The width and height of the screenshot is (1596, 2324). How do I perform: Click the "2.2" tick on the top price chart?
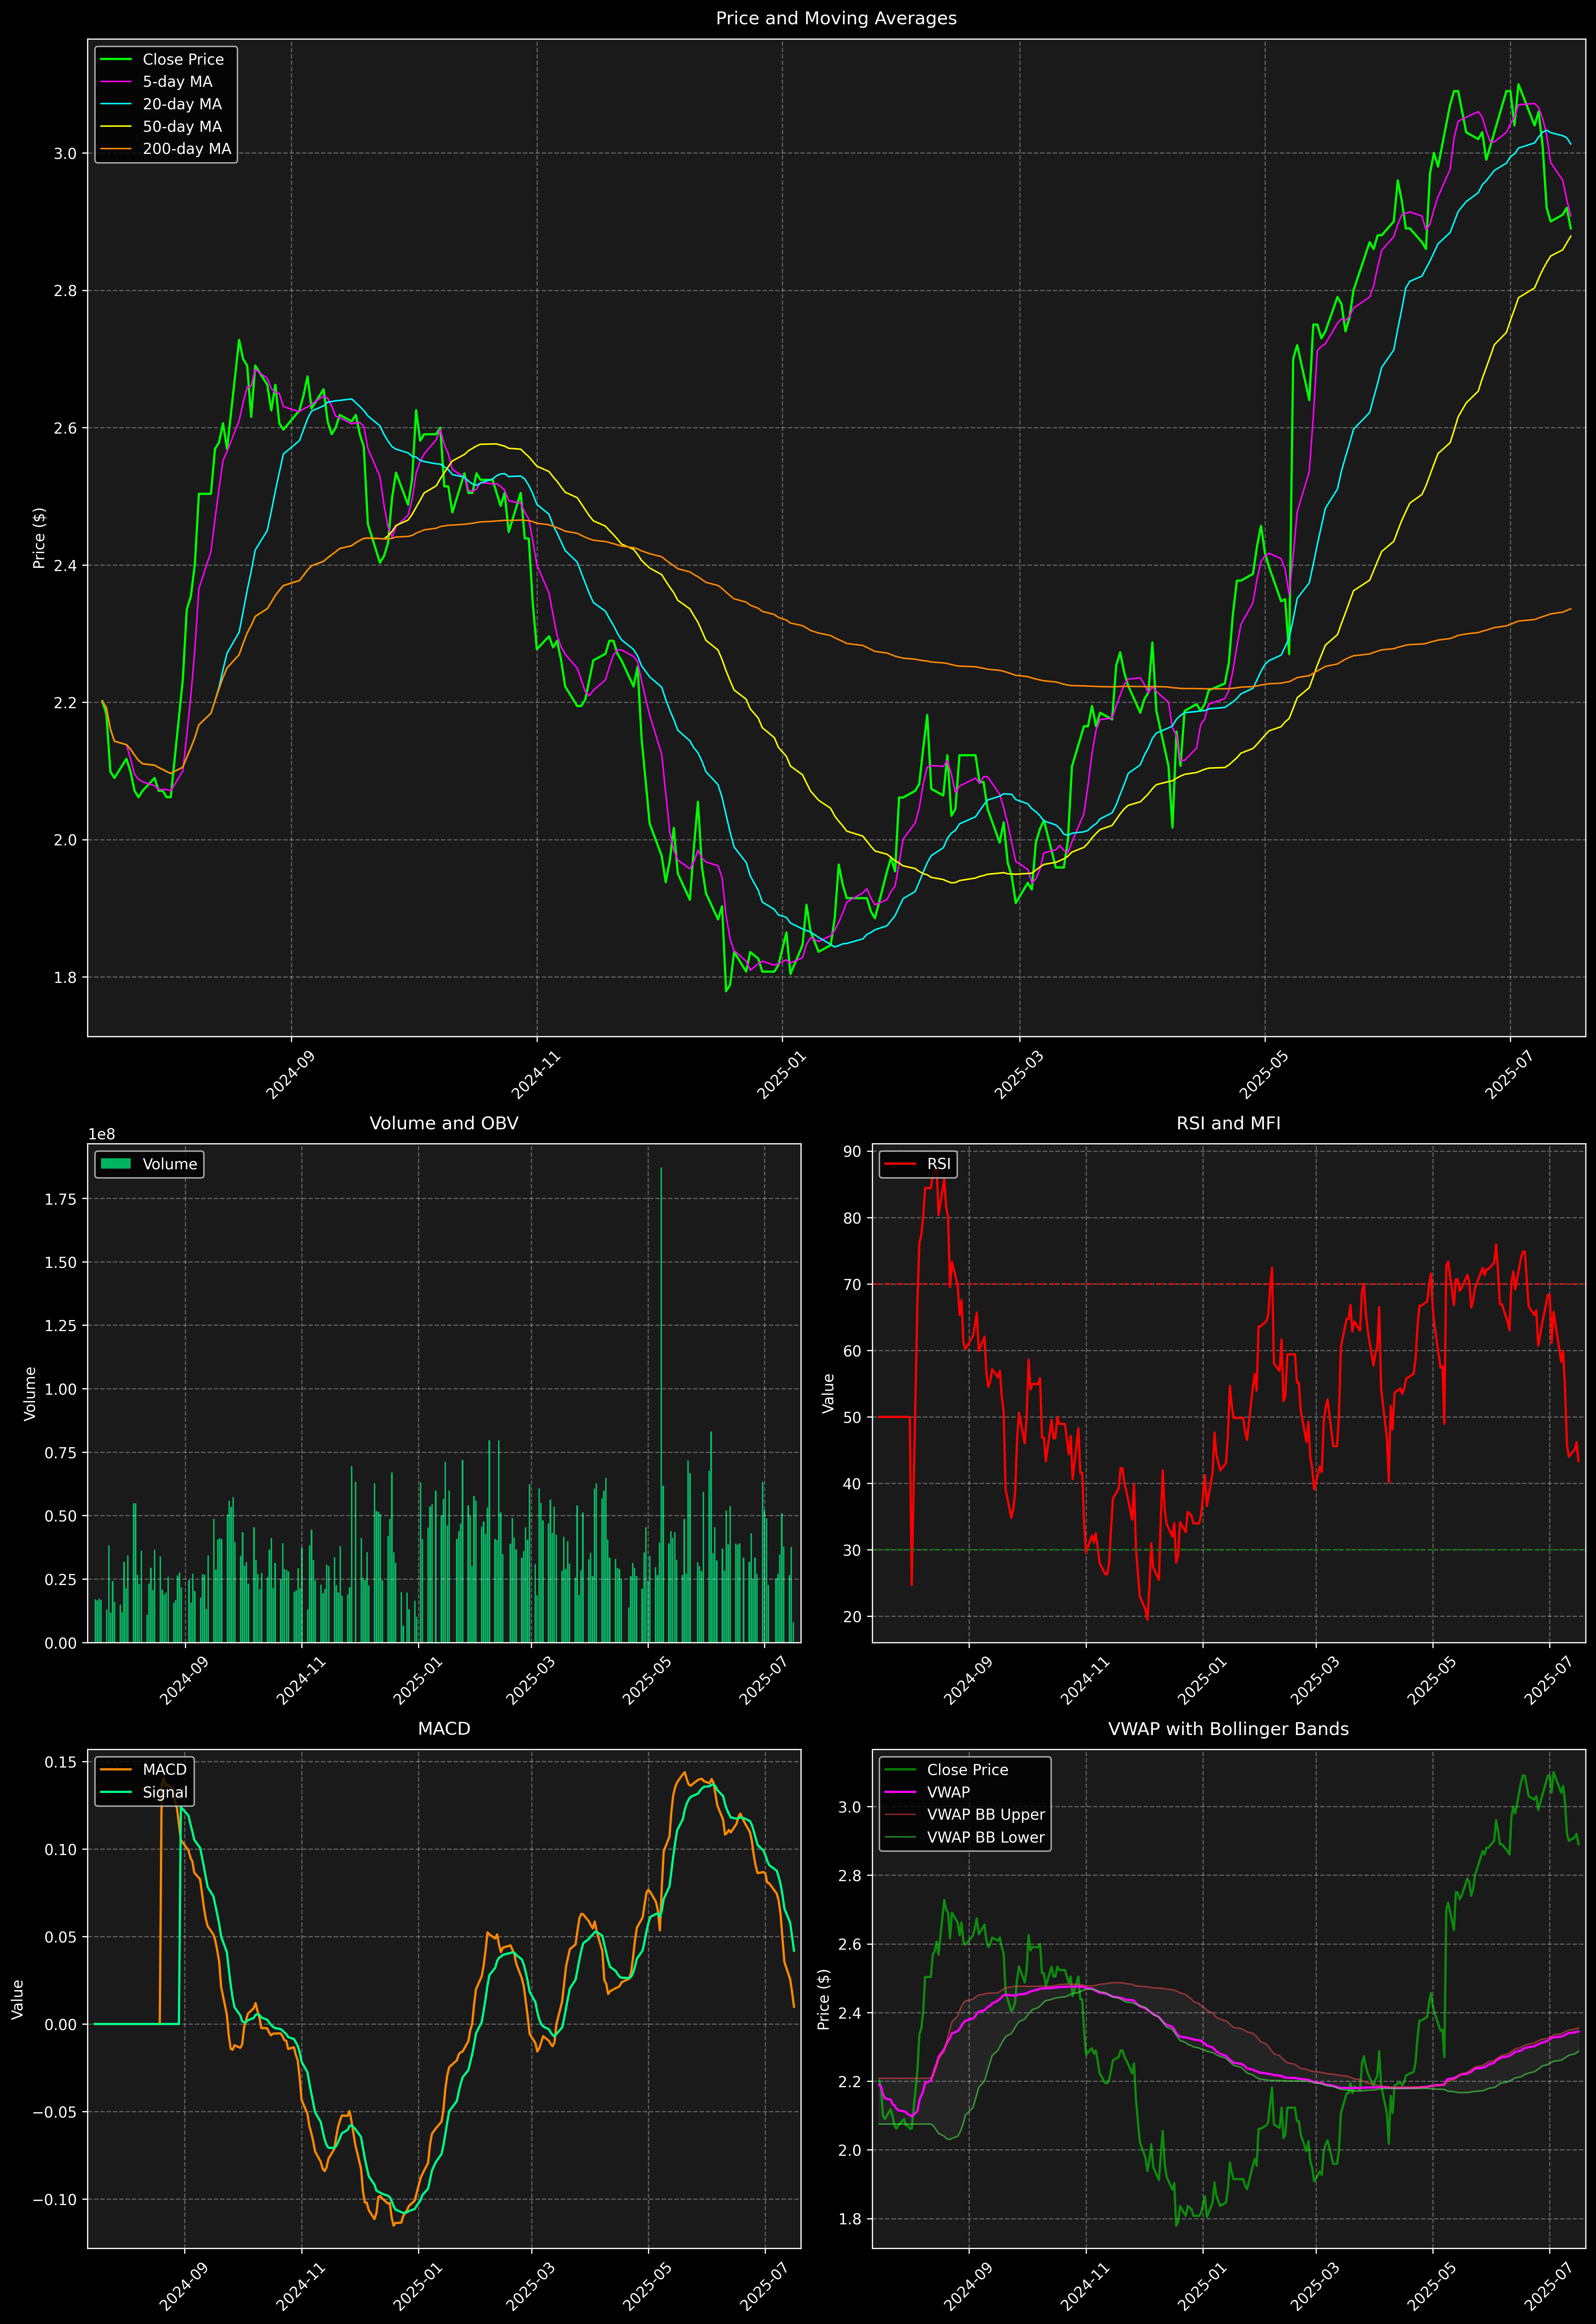[x=65, y=703]
